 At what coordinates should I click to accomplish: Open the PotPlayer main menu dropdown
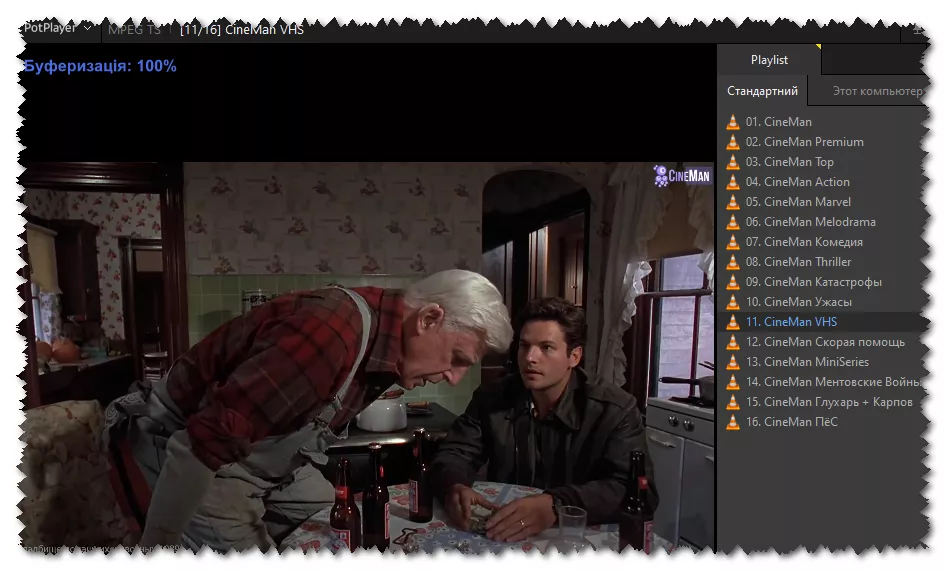[58, 28]
